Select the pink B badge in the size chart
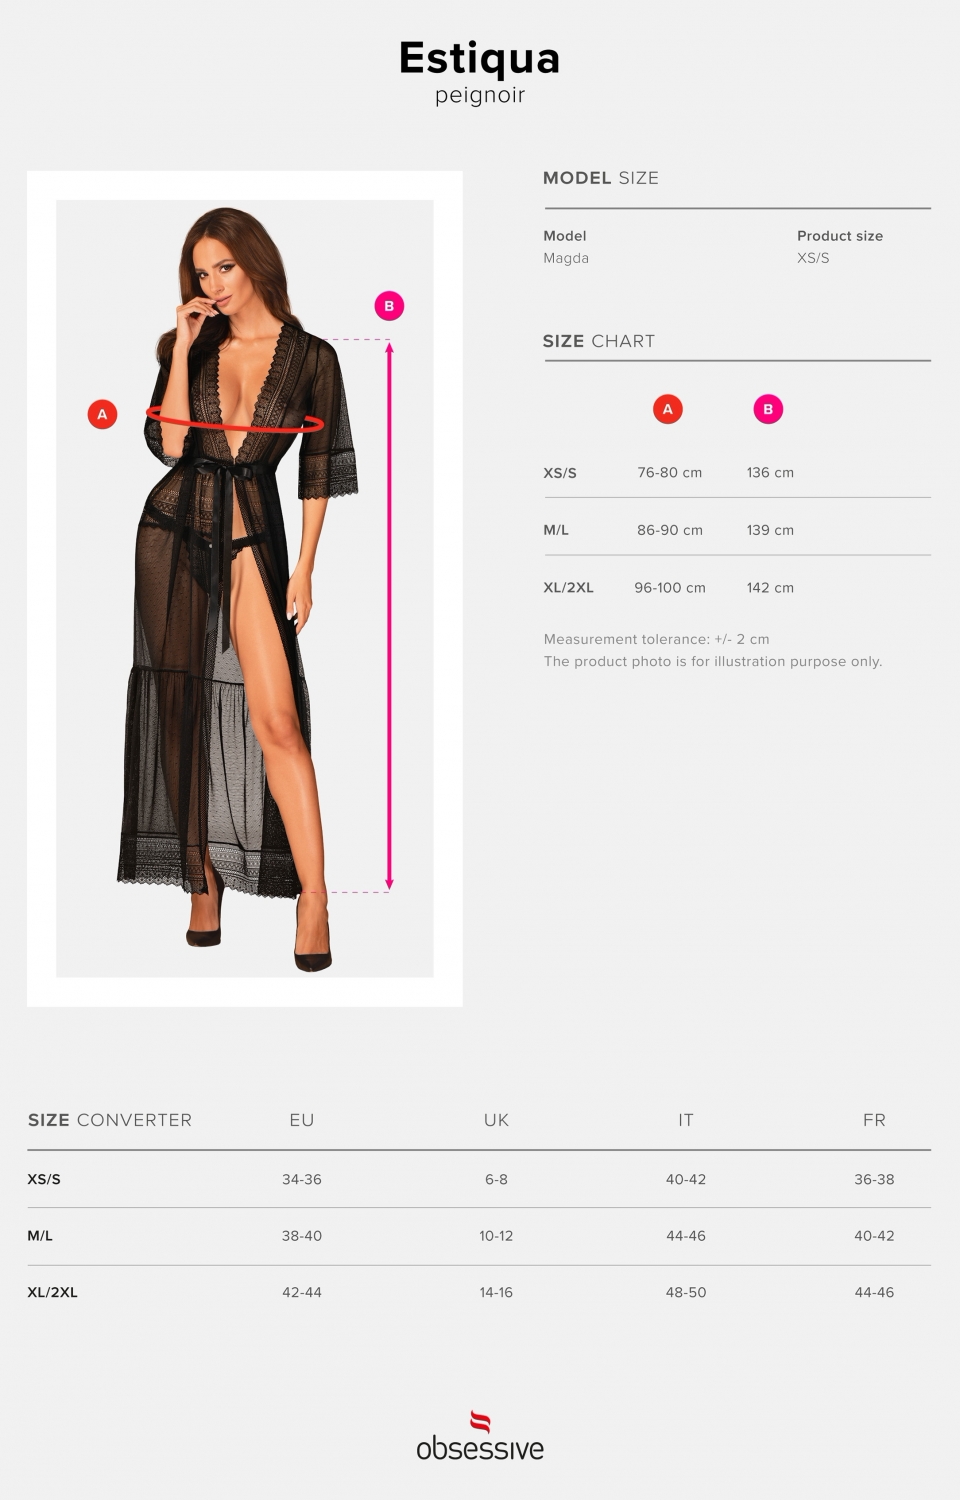This screenshot has height=1500, width=960. tap(768, 409)
